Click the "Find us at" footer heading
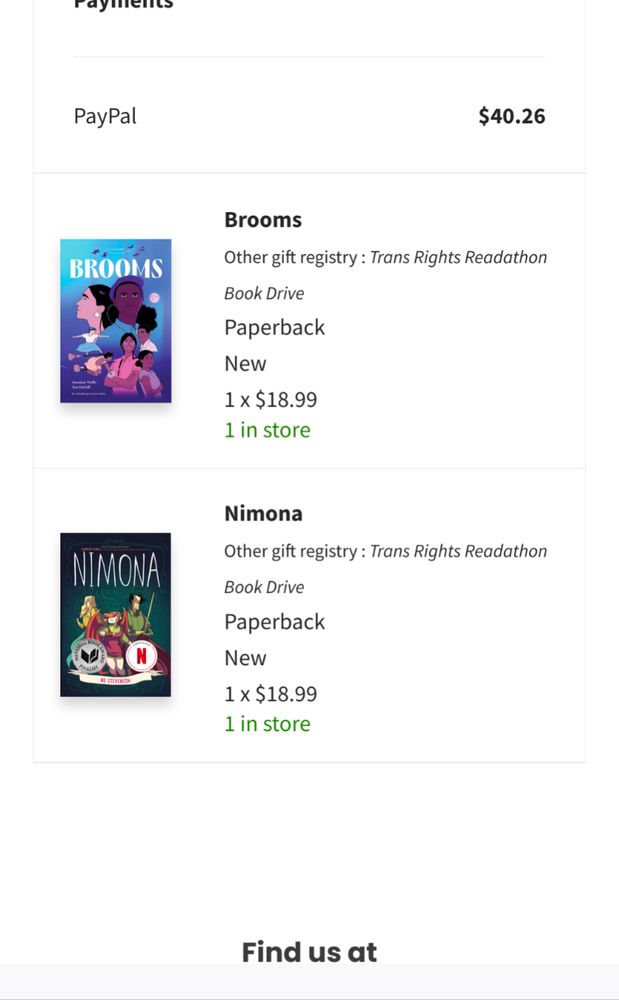Viewport: 619px width, 1000px height. (x=309, y=952)
